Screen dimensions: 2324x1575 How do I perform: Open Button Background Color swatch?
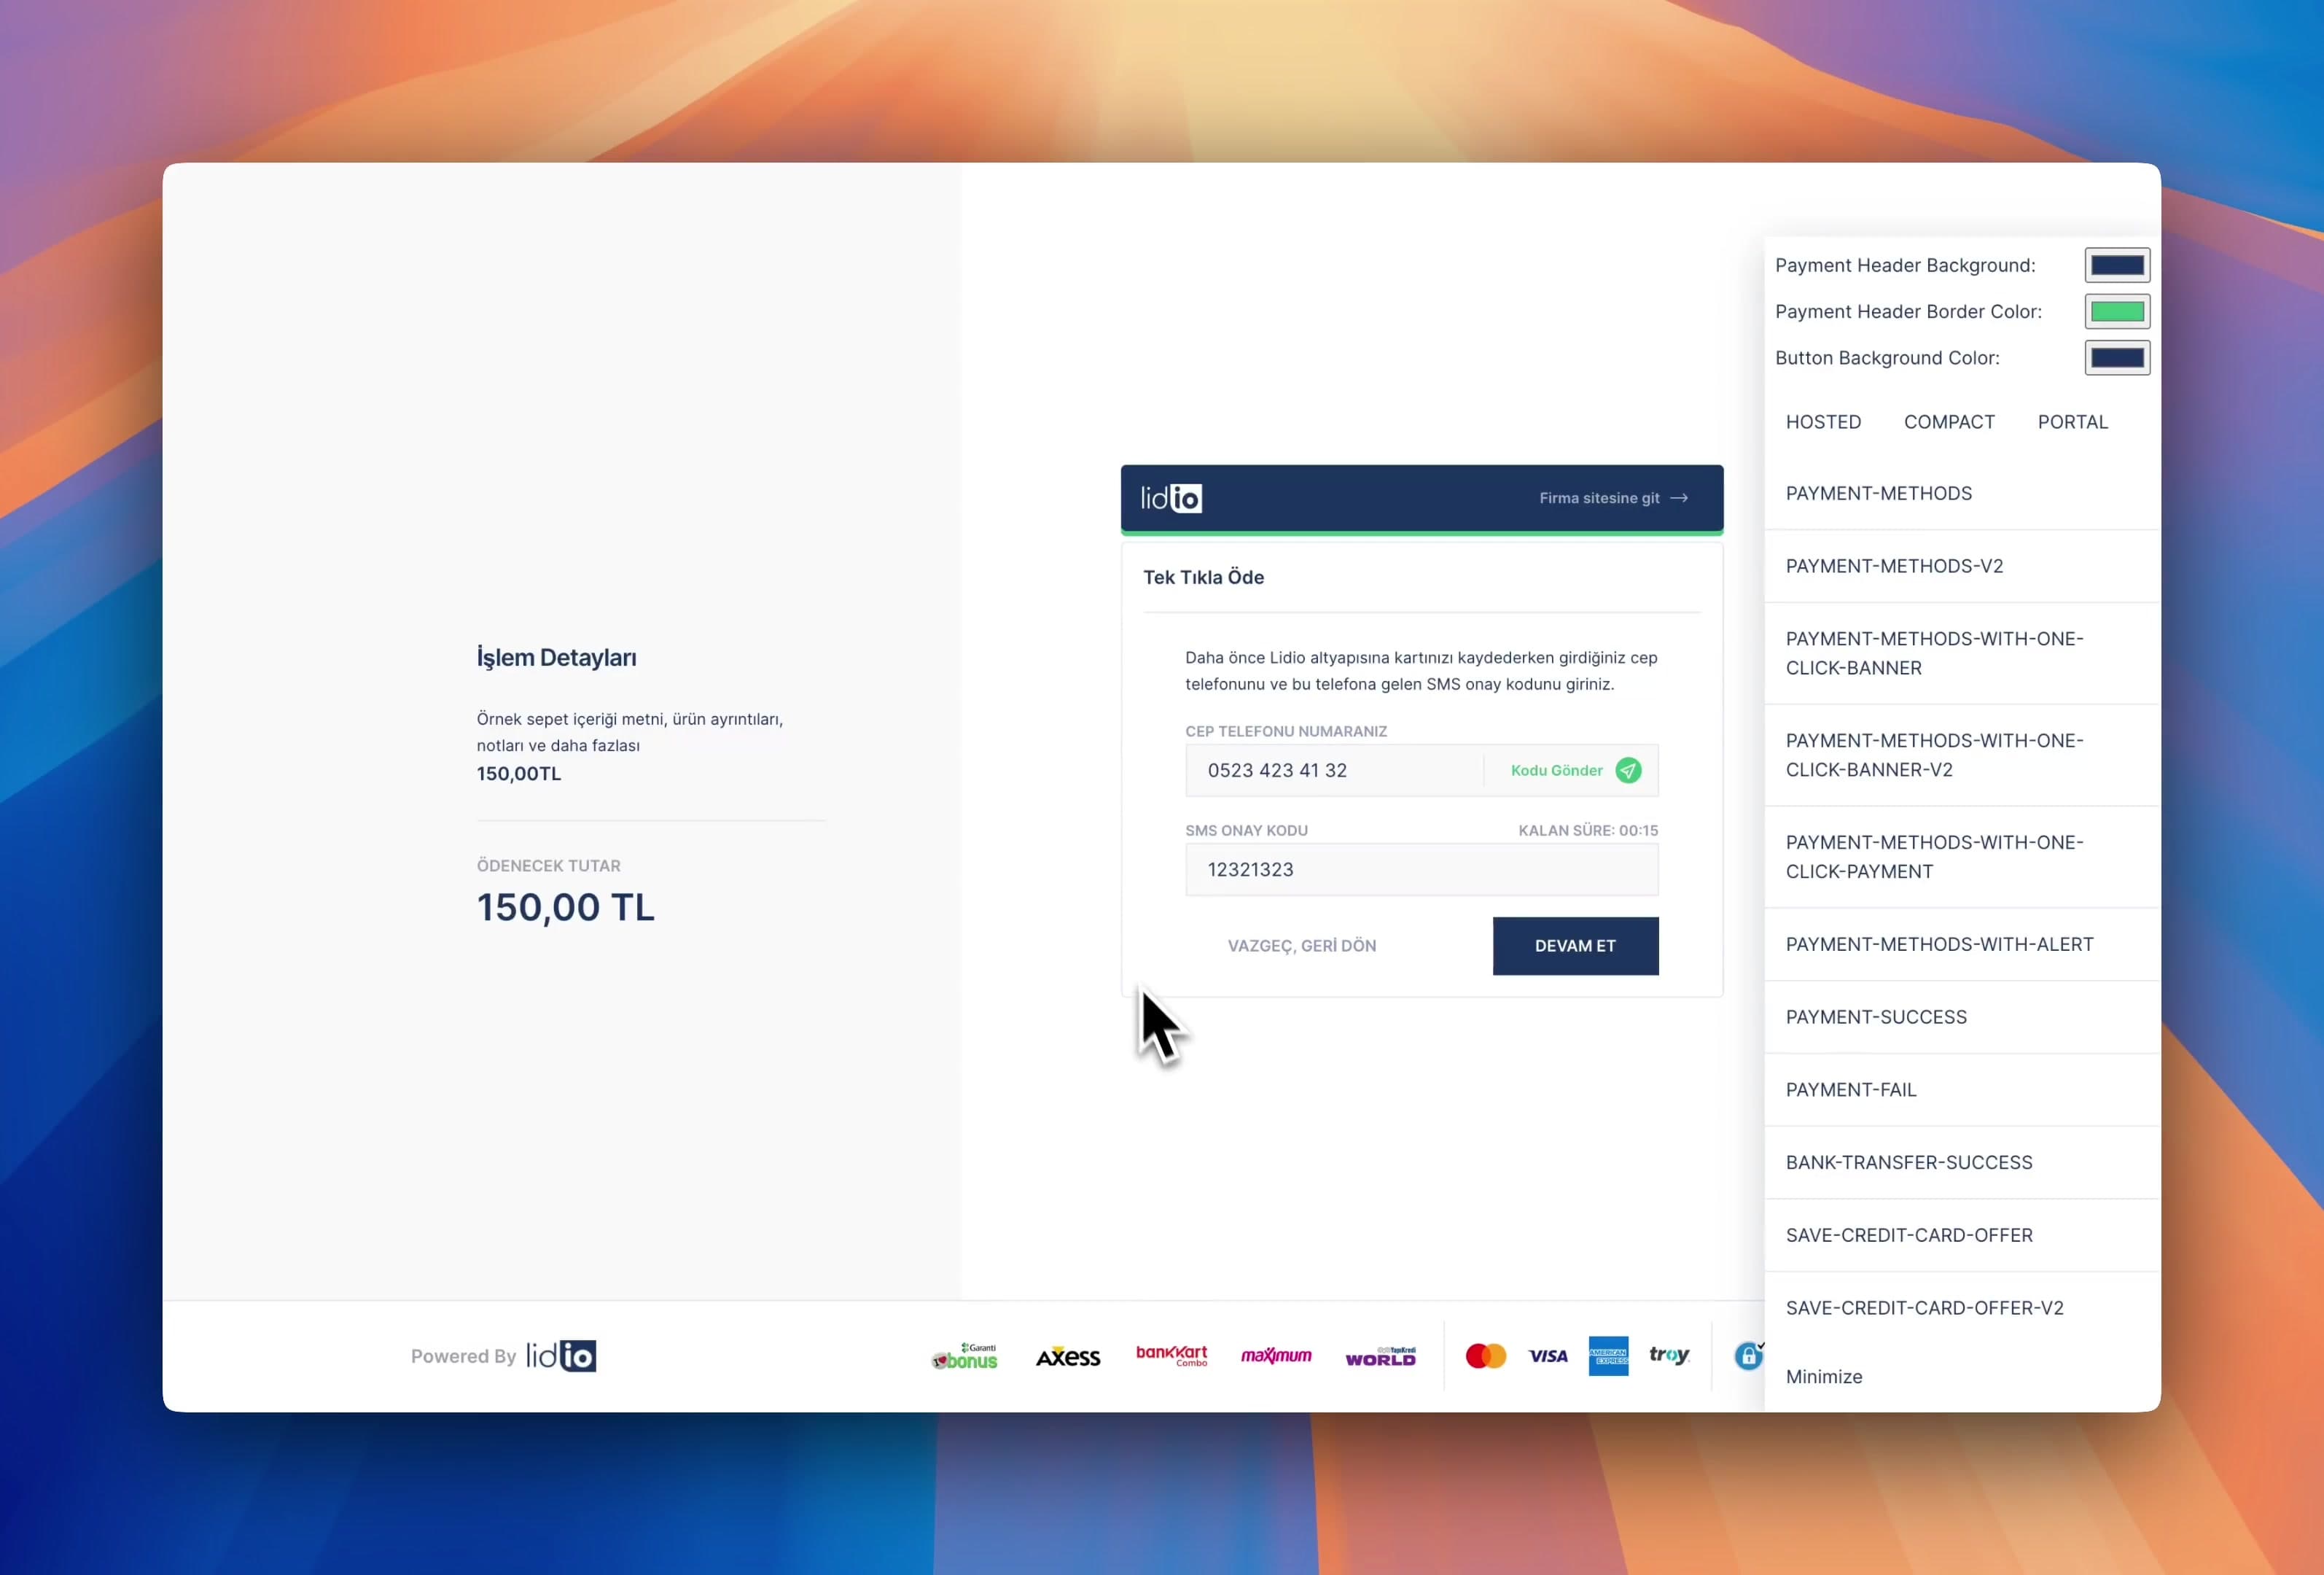(2116, 358)
